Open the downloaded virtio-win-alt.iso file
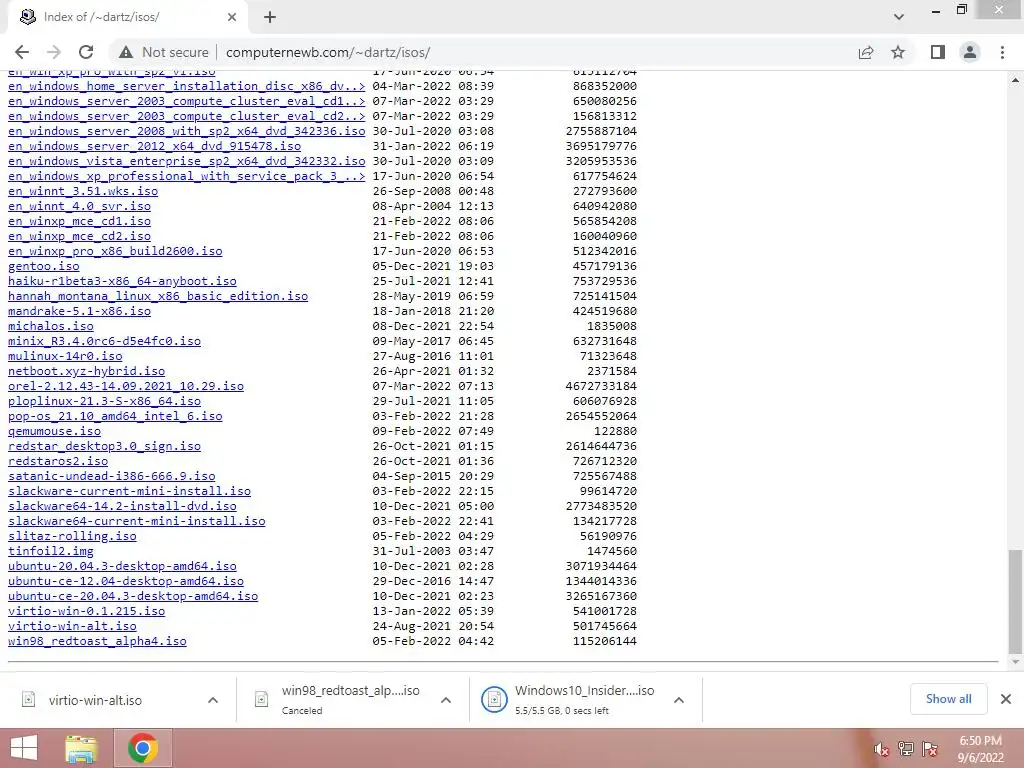 click(x=95, y=700)
